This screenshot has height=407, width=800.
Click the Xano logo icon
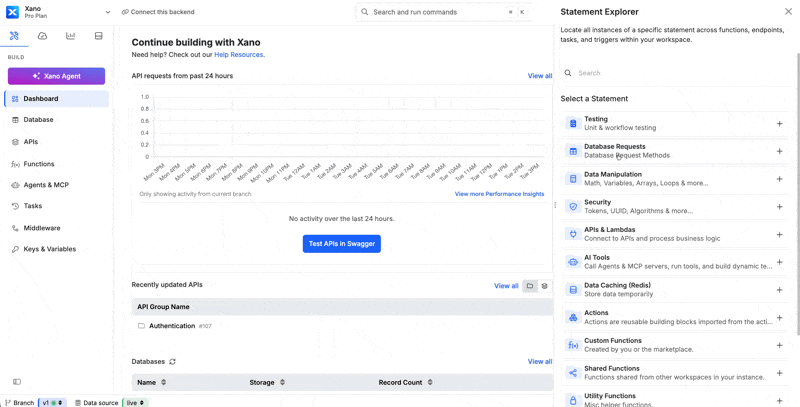12,12
